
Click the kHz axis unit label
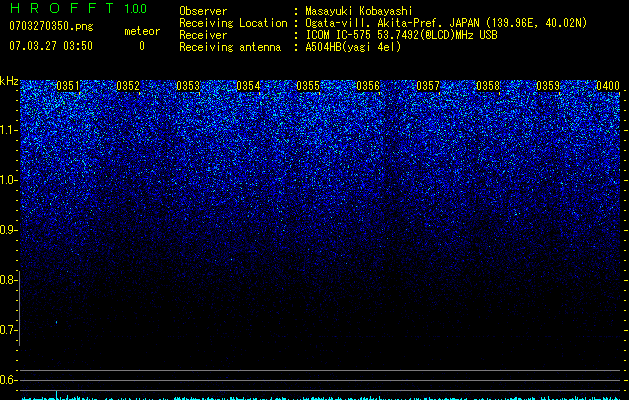(9, 81)
